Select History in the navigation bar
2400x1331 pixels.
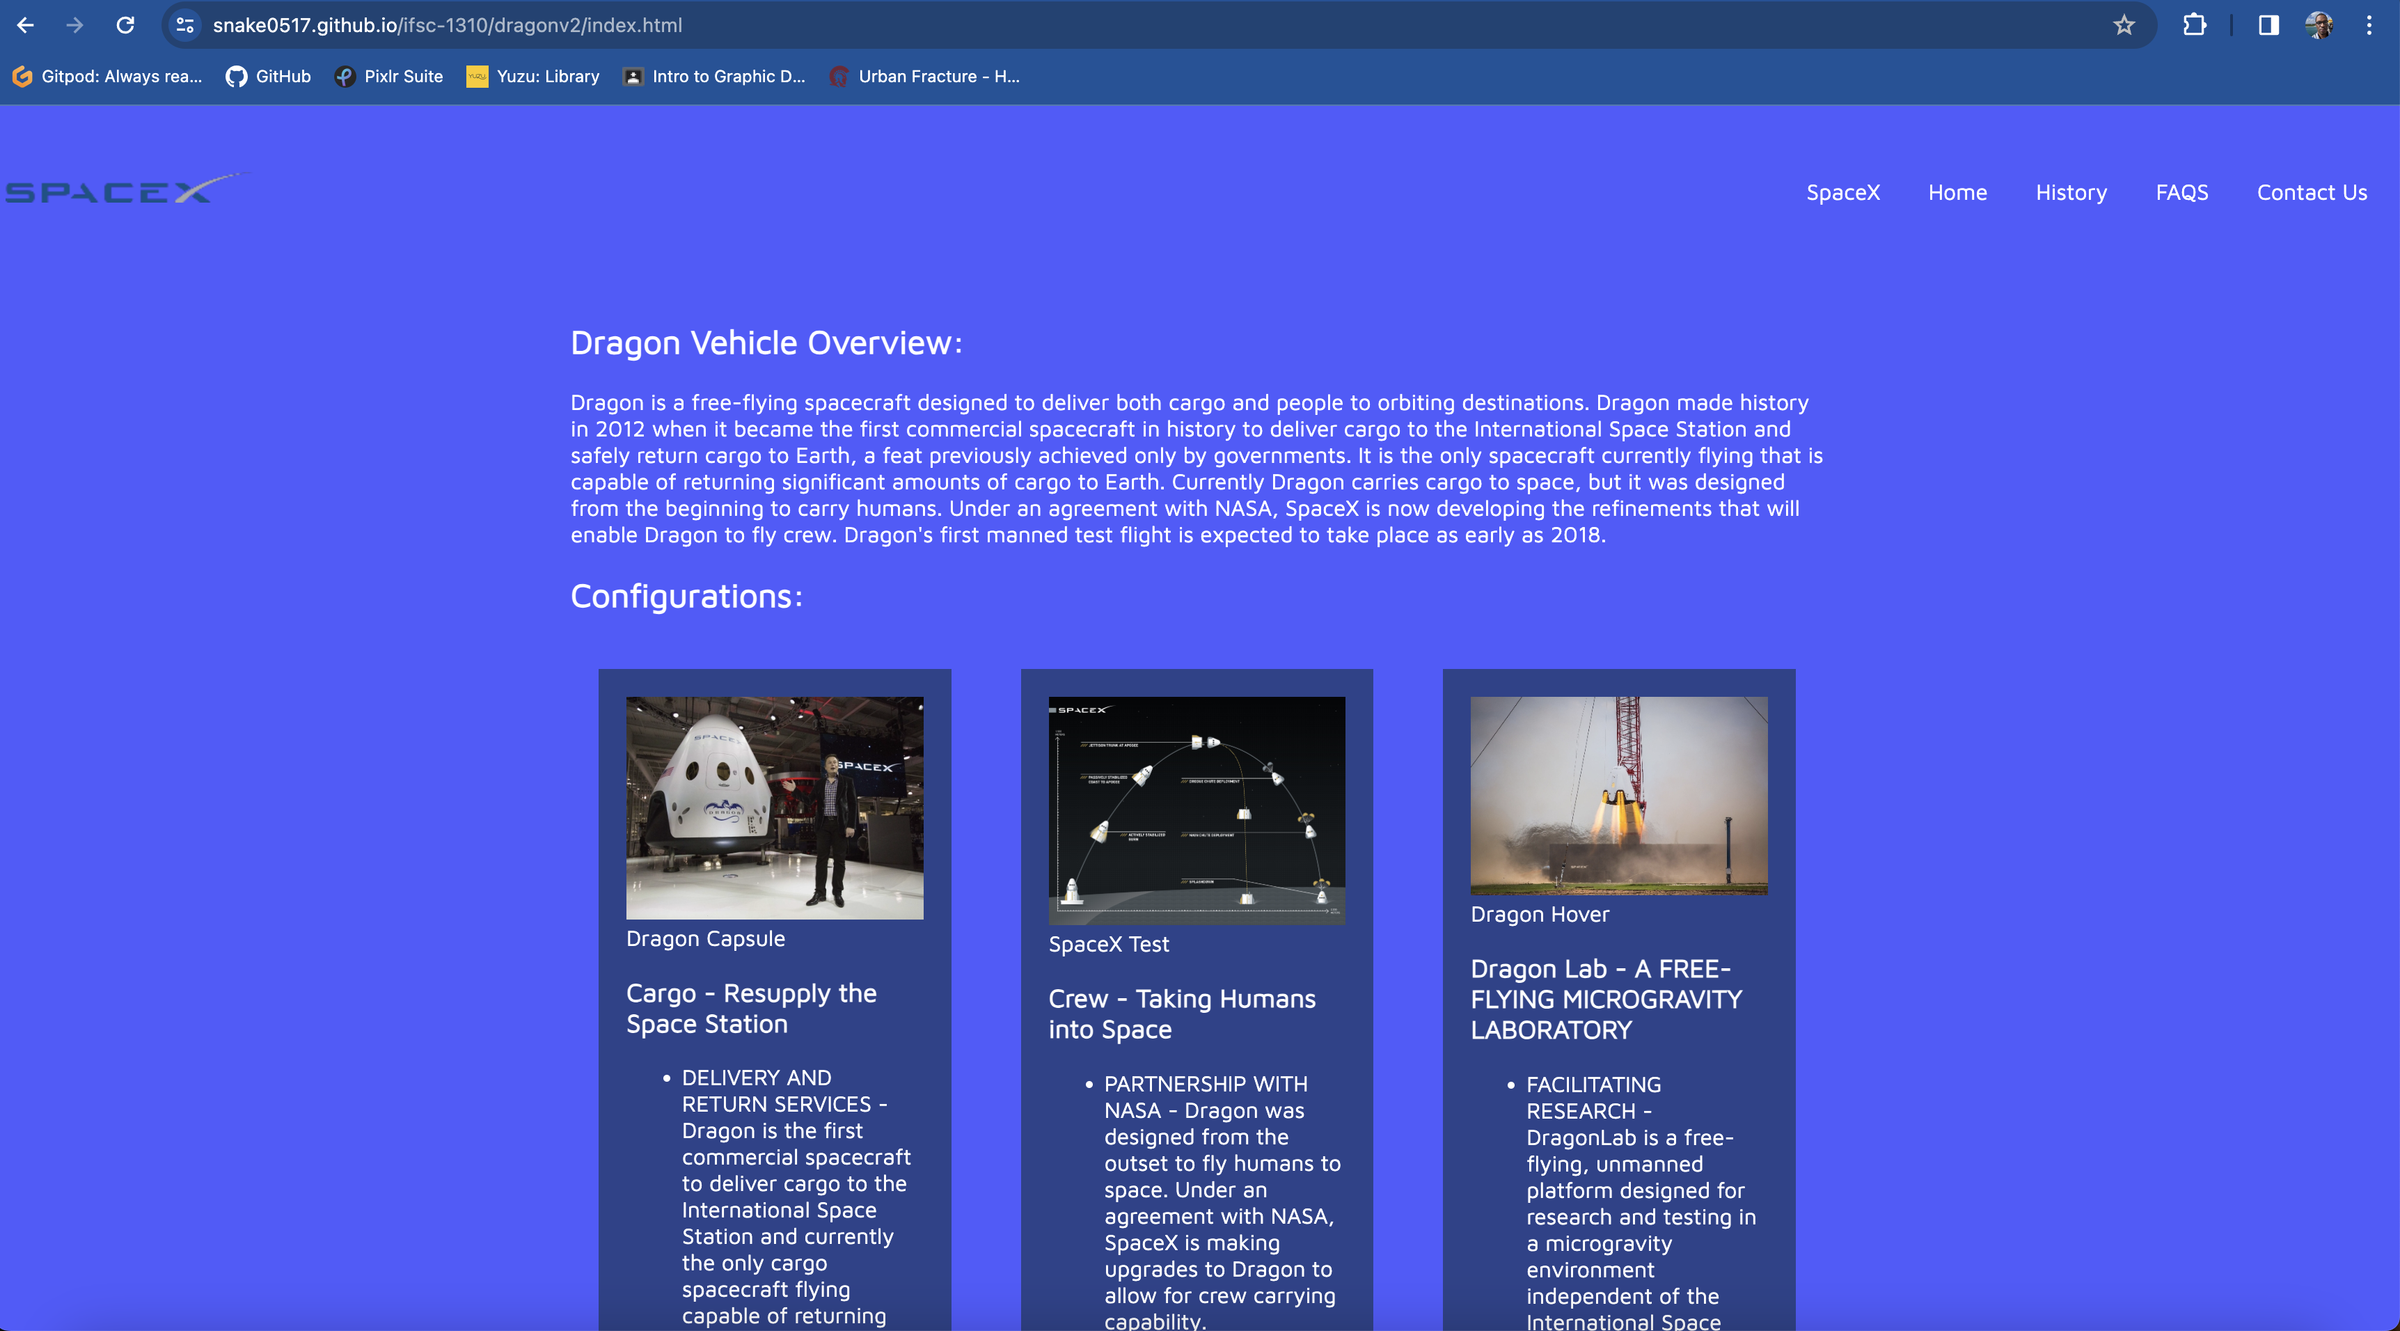click(2071, 192)
